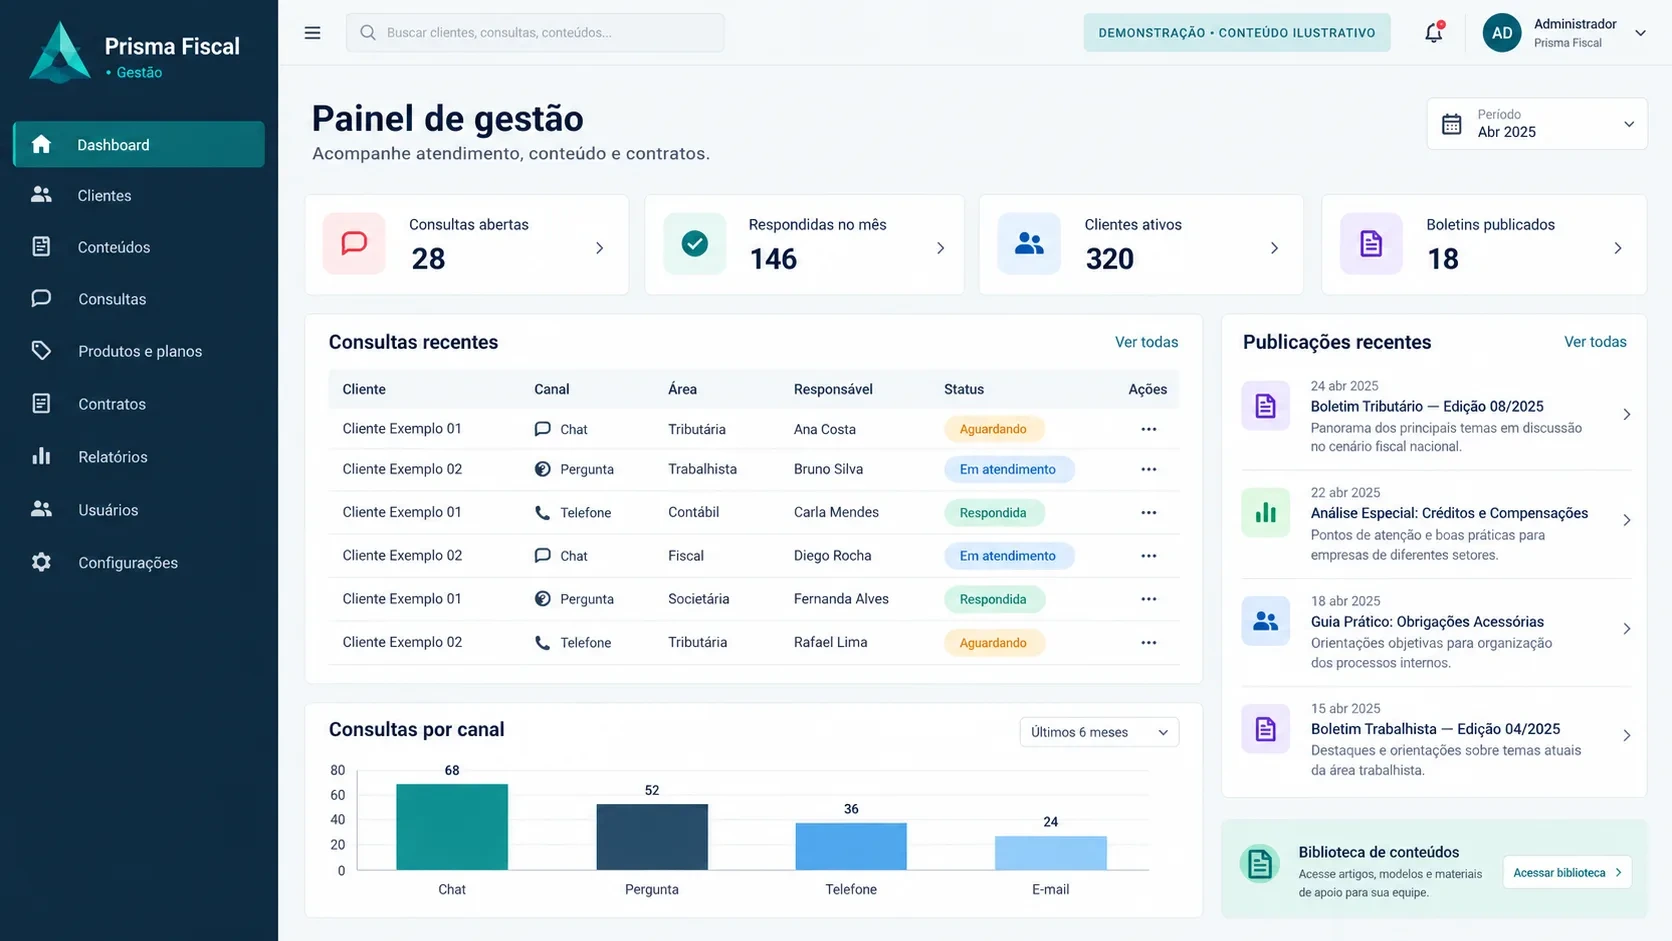Expand the Período Abr 2025 dropdown
The image size is (1672, 941).
tap(1537, 124)
